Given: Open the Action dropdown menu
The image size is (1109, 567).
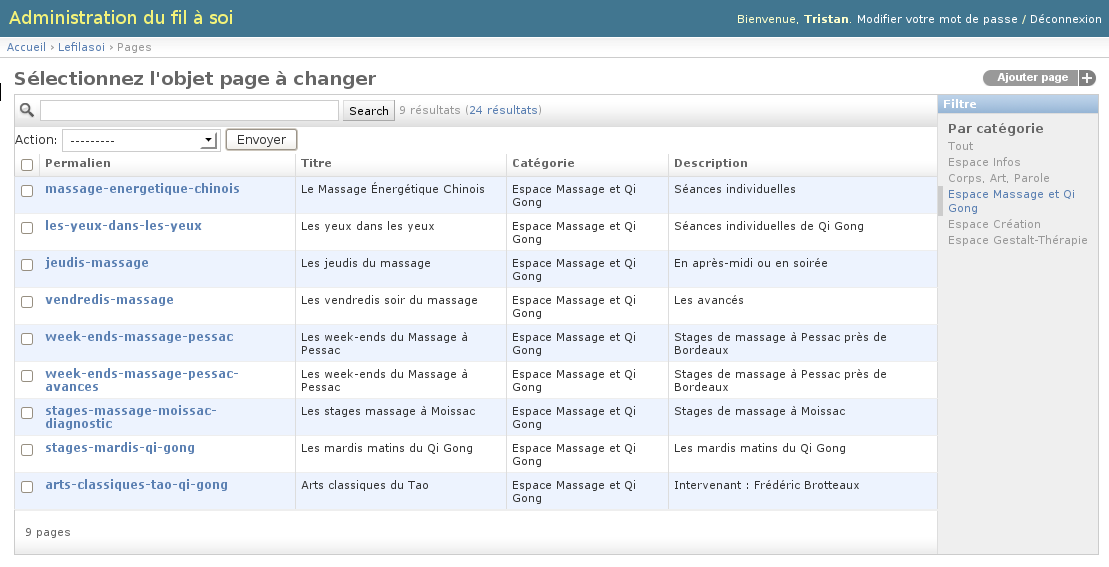Looking at the screenshot, I should (x=140, y=141).
